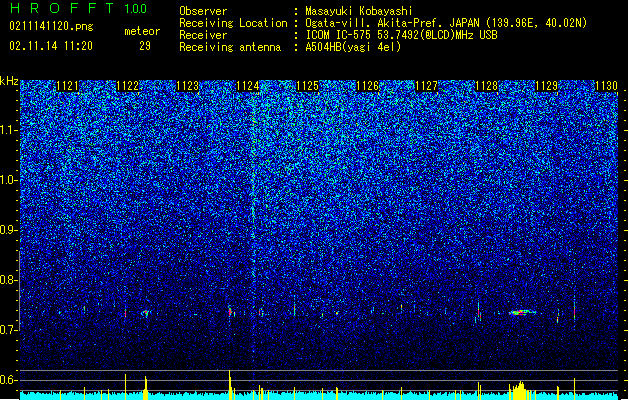Click the HROFFT 1.0.0 title text
629x400 pixels.
[78, 8]
